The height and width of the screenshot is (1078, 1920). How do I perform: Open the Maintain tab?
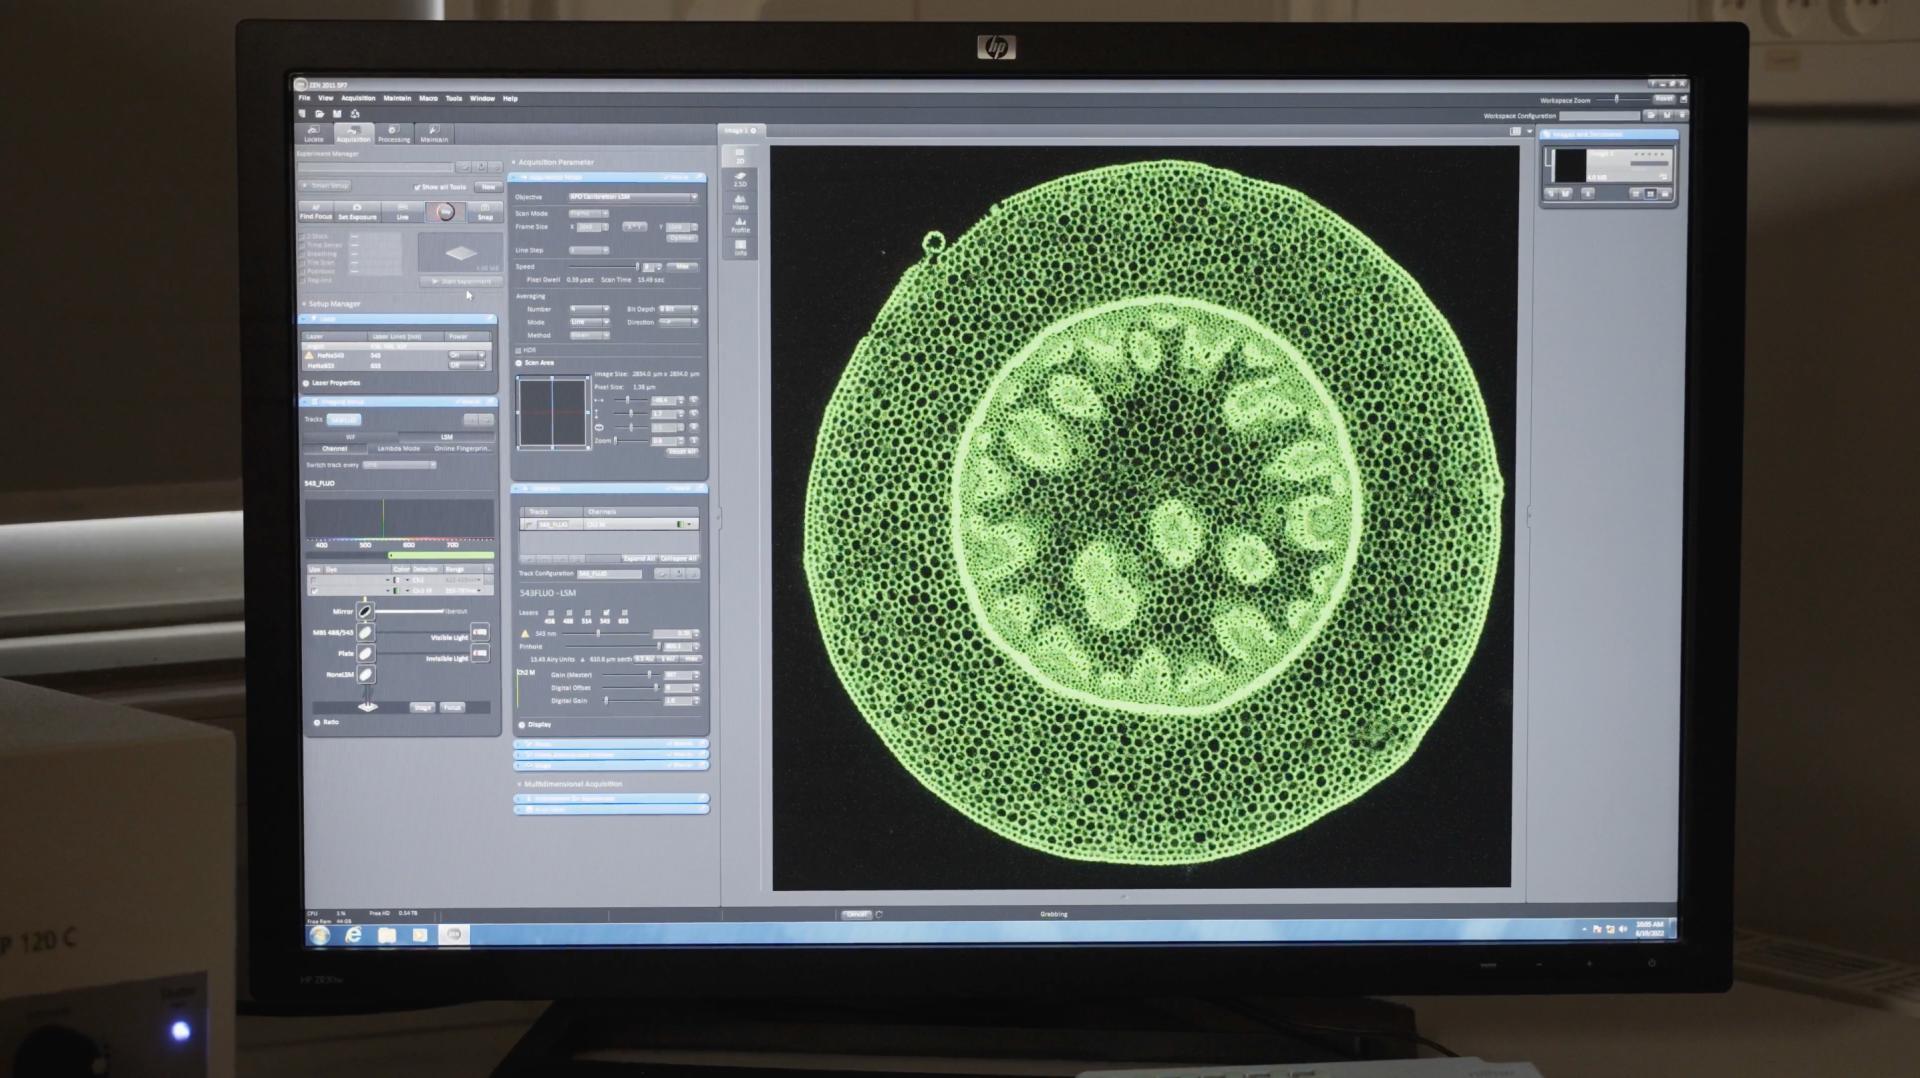[434, 133]
